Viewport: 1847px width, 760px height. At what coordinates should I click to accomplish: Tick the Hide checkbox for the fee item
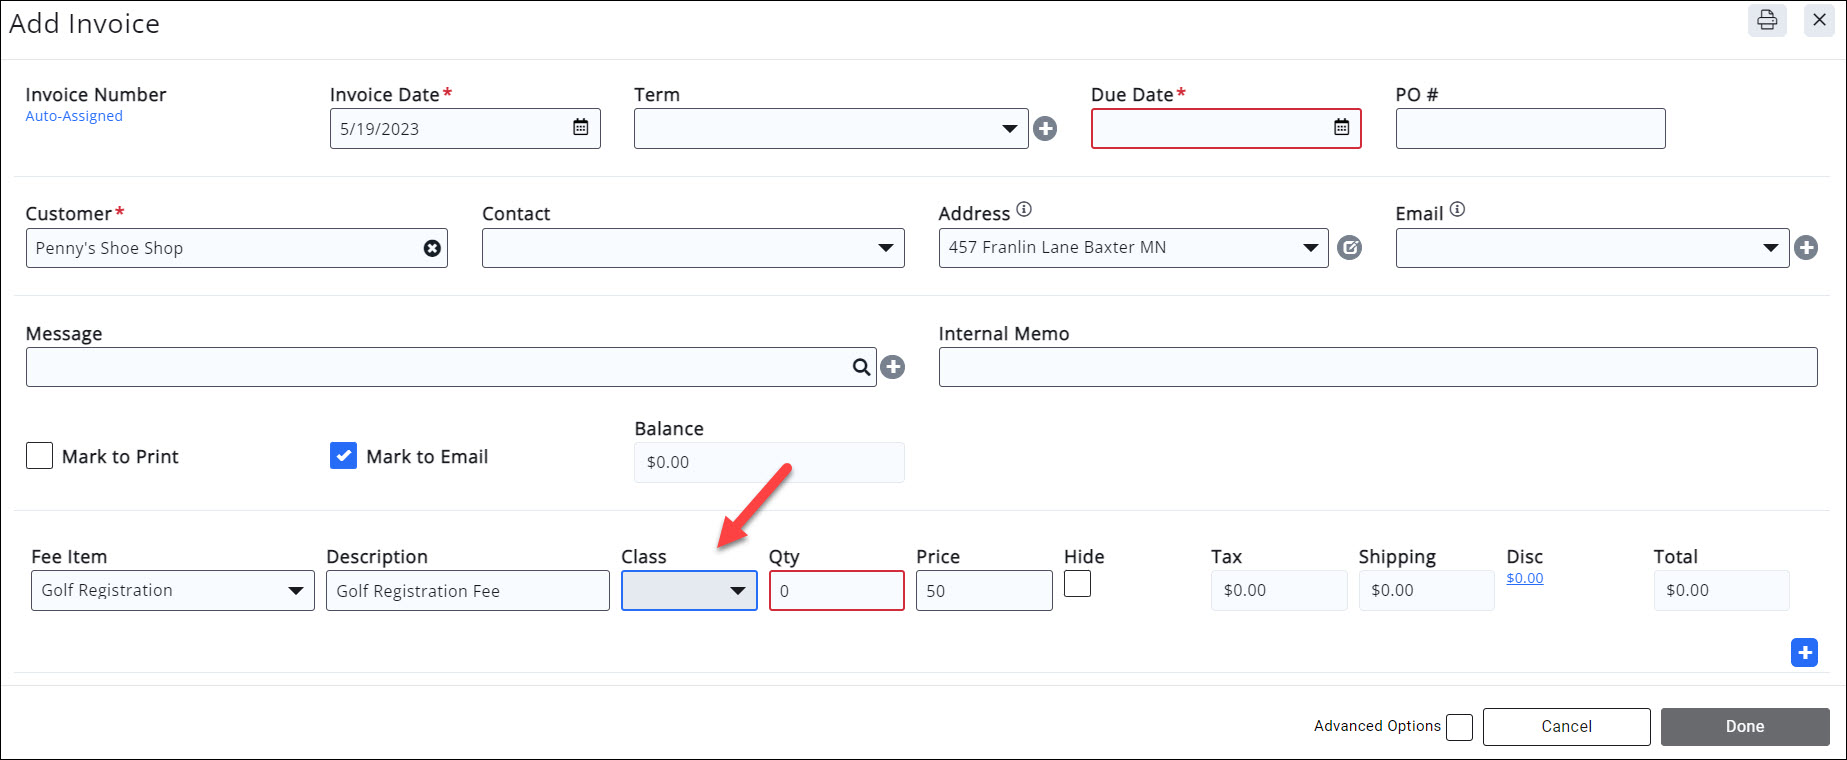1077,584
